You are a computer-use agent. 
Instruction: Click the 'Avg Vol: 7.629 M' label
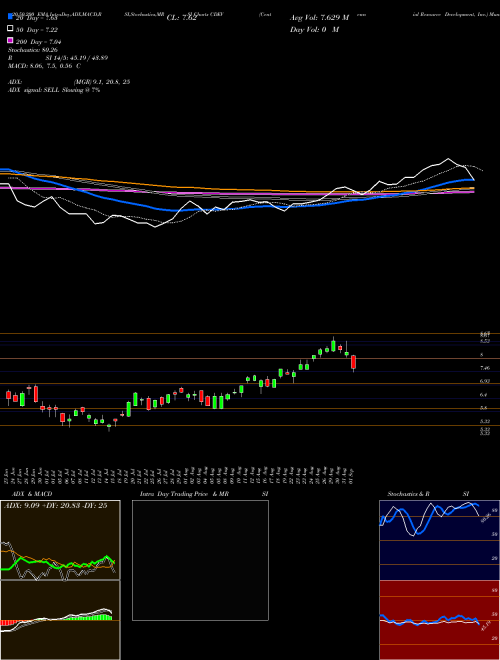click(320, 18)
